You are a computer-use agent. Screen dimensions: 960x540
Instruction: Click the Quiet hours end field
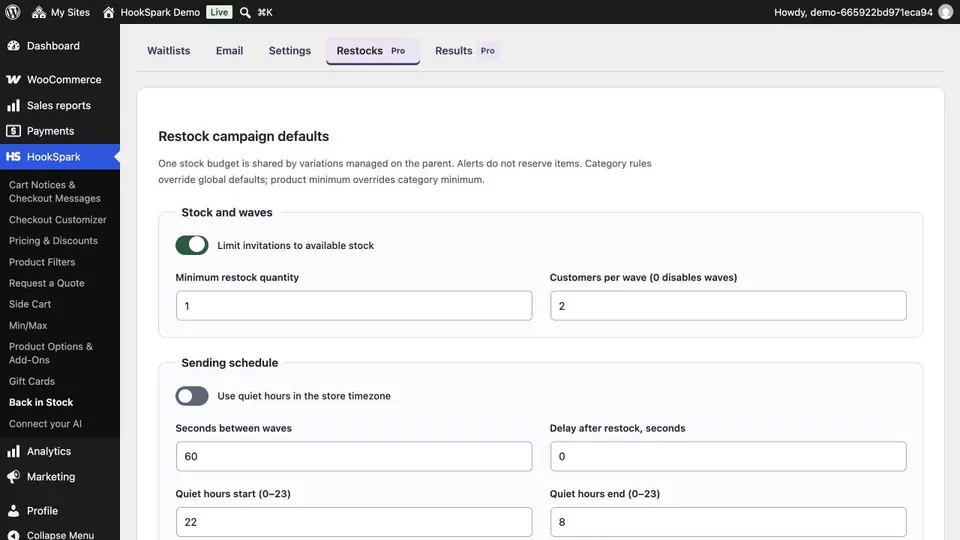[x=728, y=522]
